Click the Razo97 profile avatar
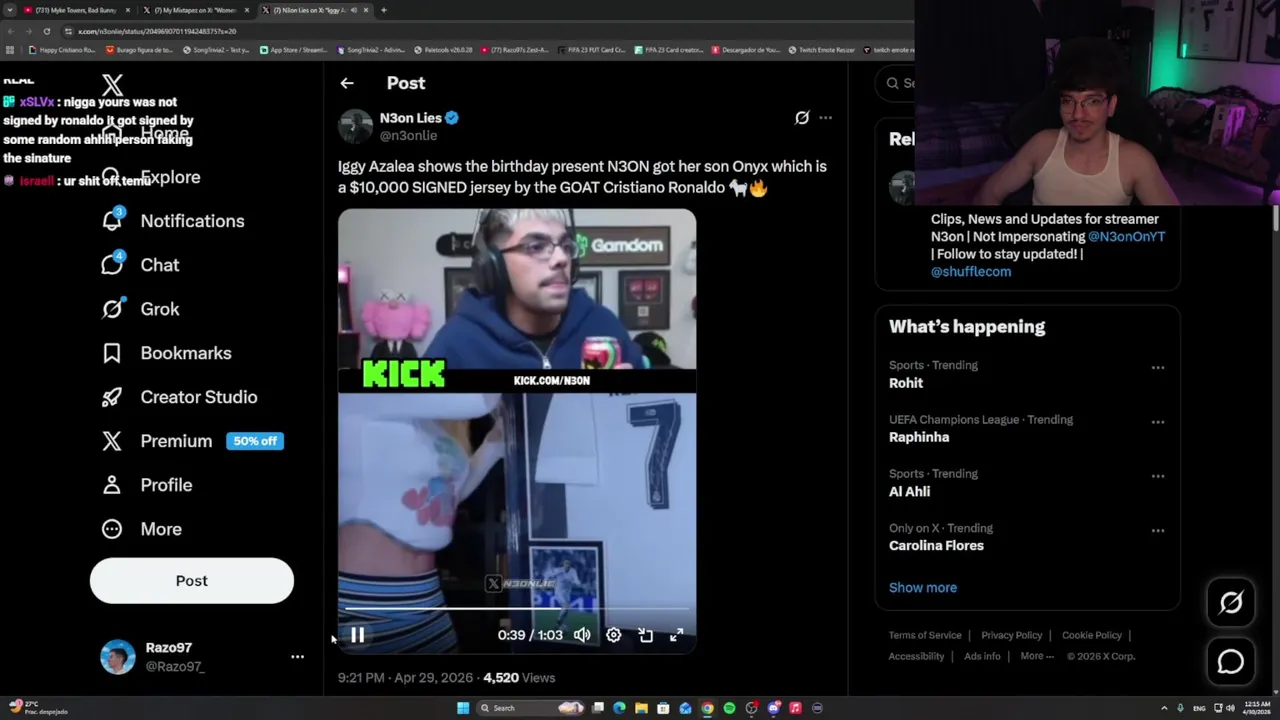Viewport: 1280px width, 720px height. tap(118, 657)
